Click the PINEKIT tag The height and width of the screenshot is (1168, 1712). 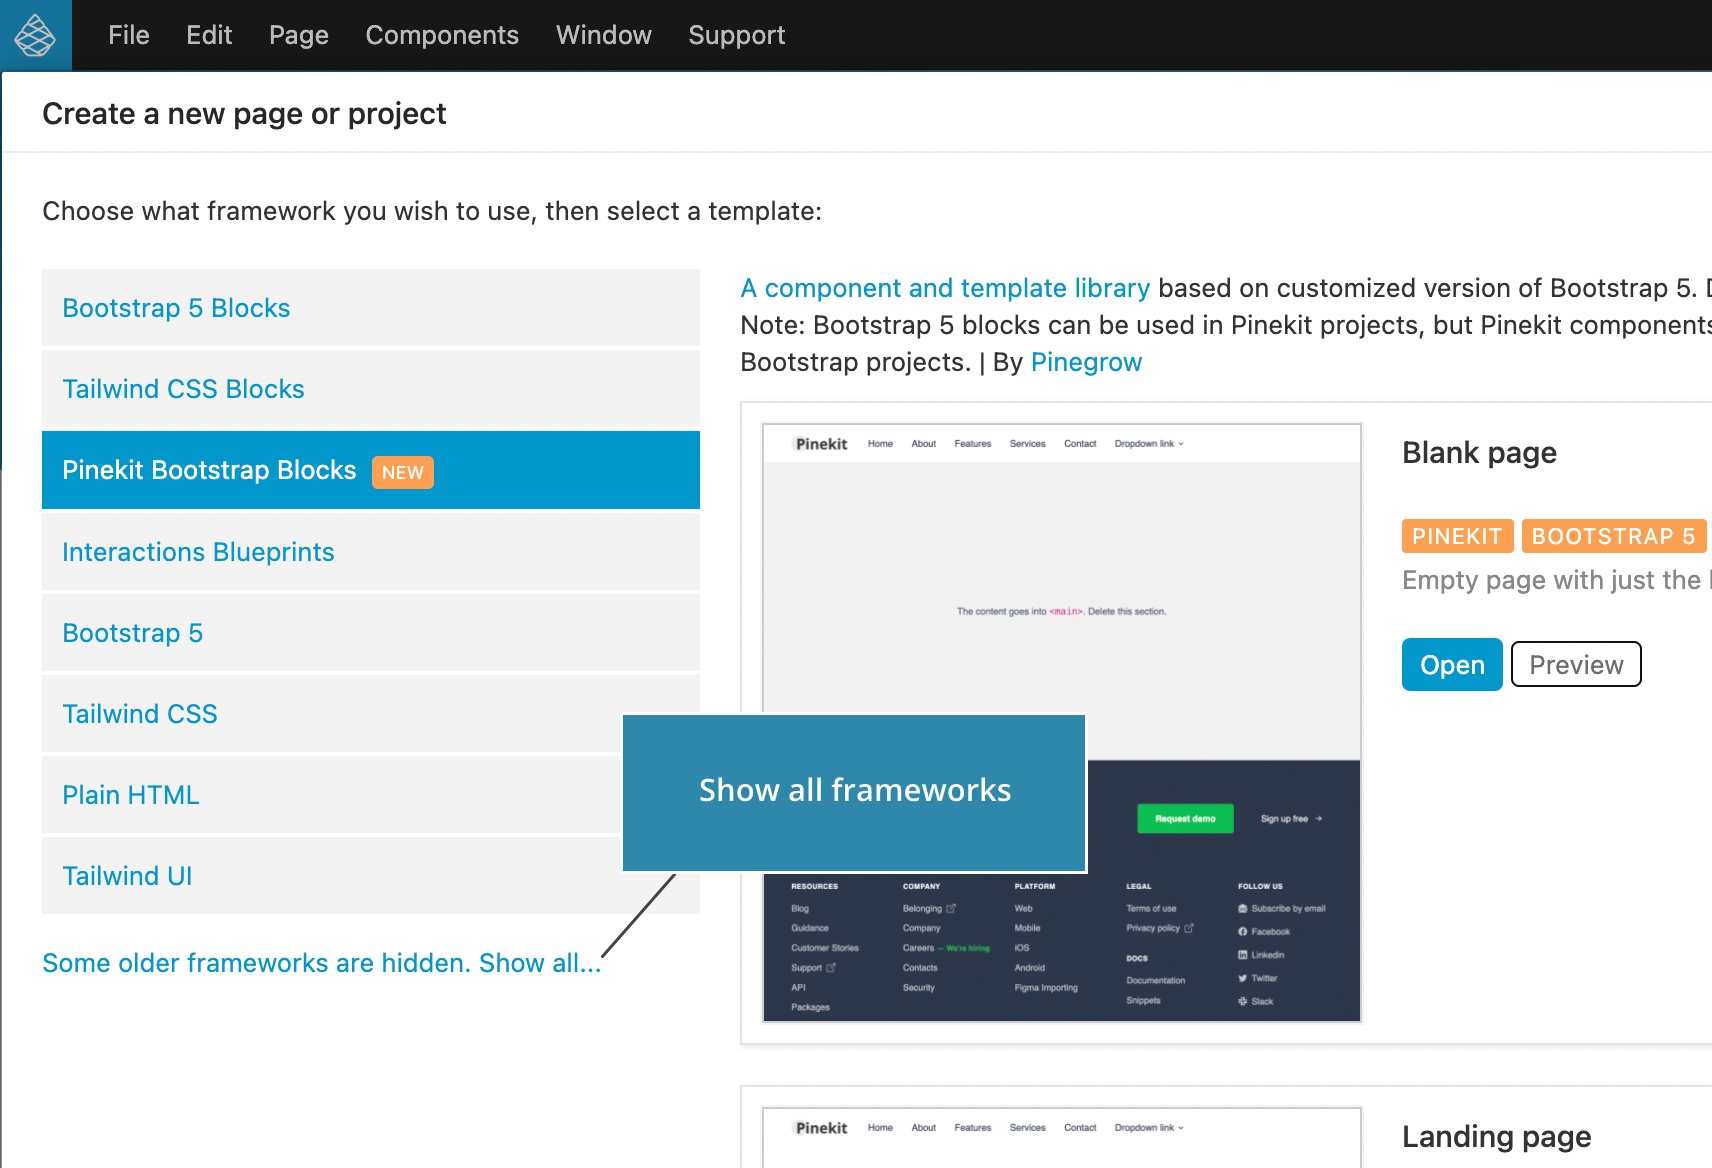(x=1457, y=536)
